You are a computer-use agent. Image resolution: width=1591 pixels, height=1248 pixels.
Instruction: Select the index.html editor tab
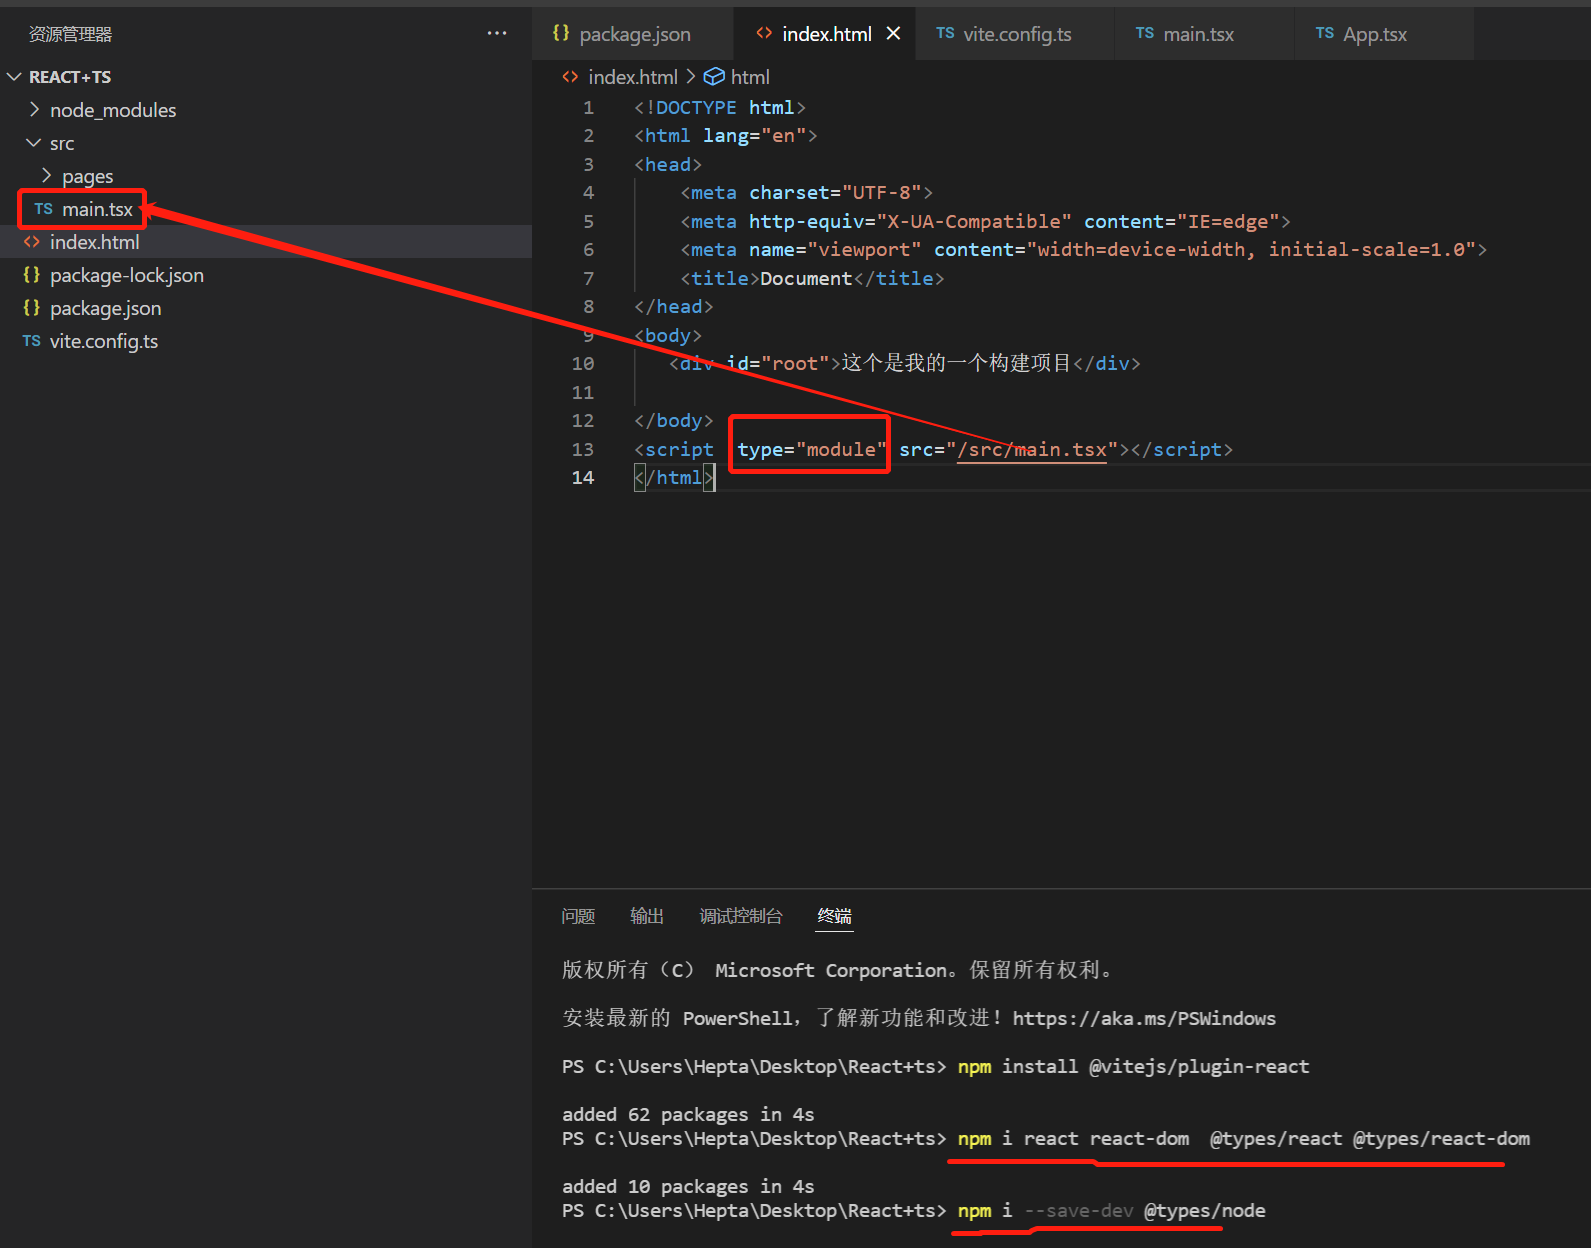(826, 34)
